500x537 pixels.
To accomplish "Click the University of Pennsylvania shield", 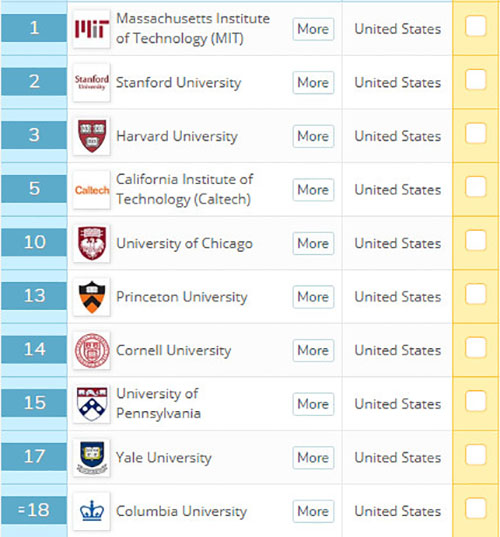I will [x=91, y=404].
